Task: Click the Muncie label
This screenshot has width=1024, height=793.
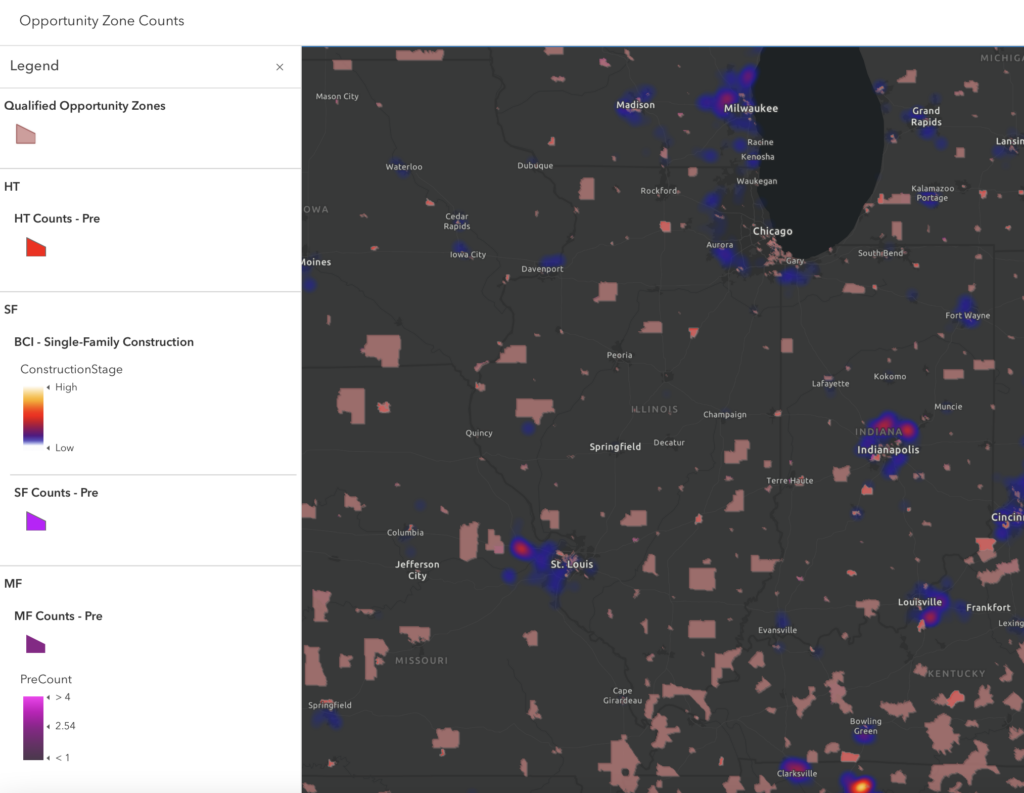Action: (x=948, y=407)
